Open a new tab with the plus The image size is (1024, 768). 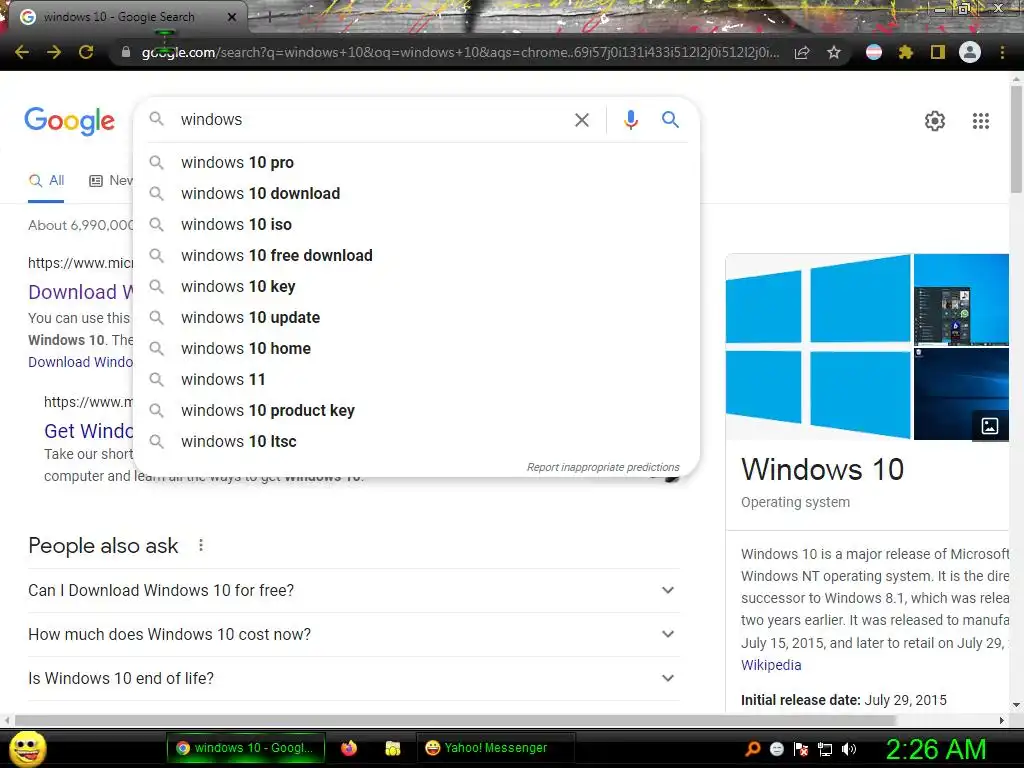pyautogui.click(x=269, y=18)
